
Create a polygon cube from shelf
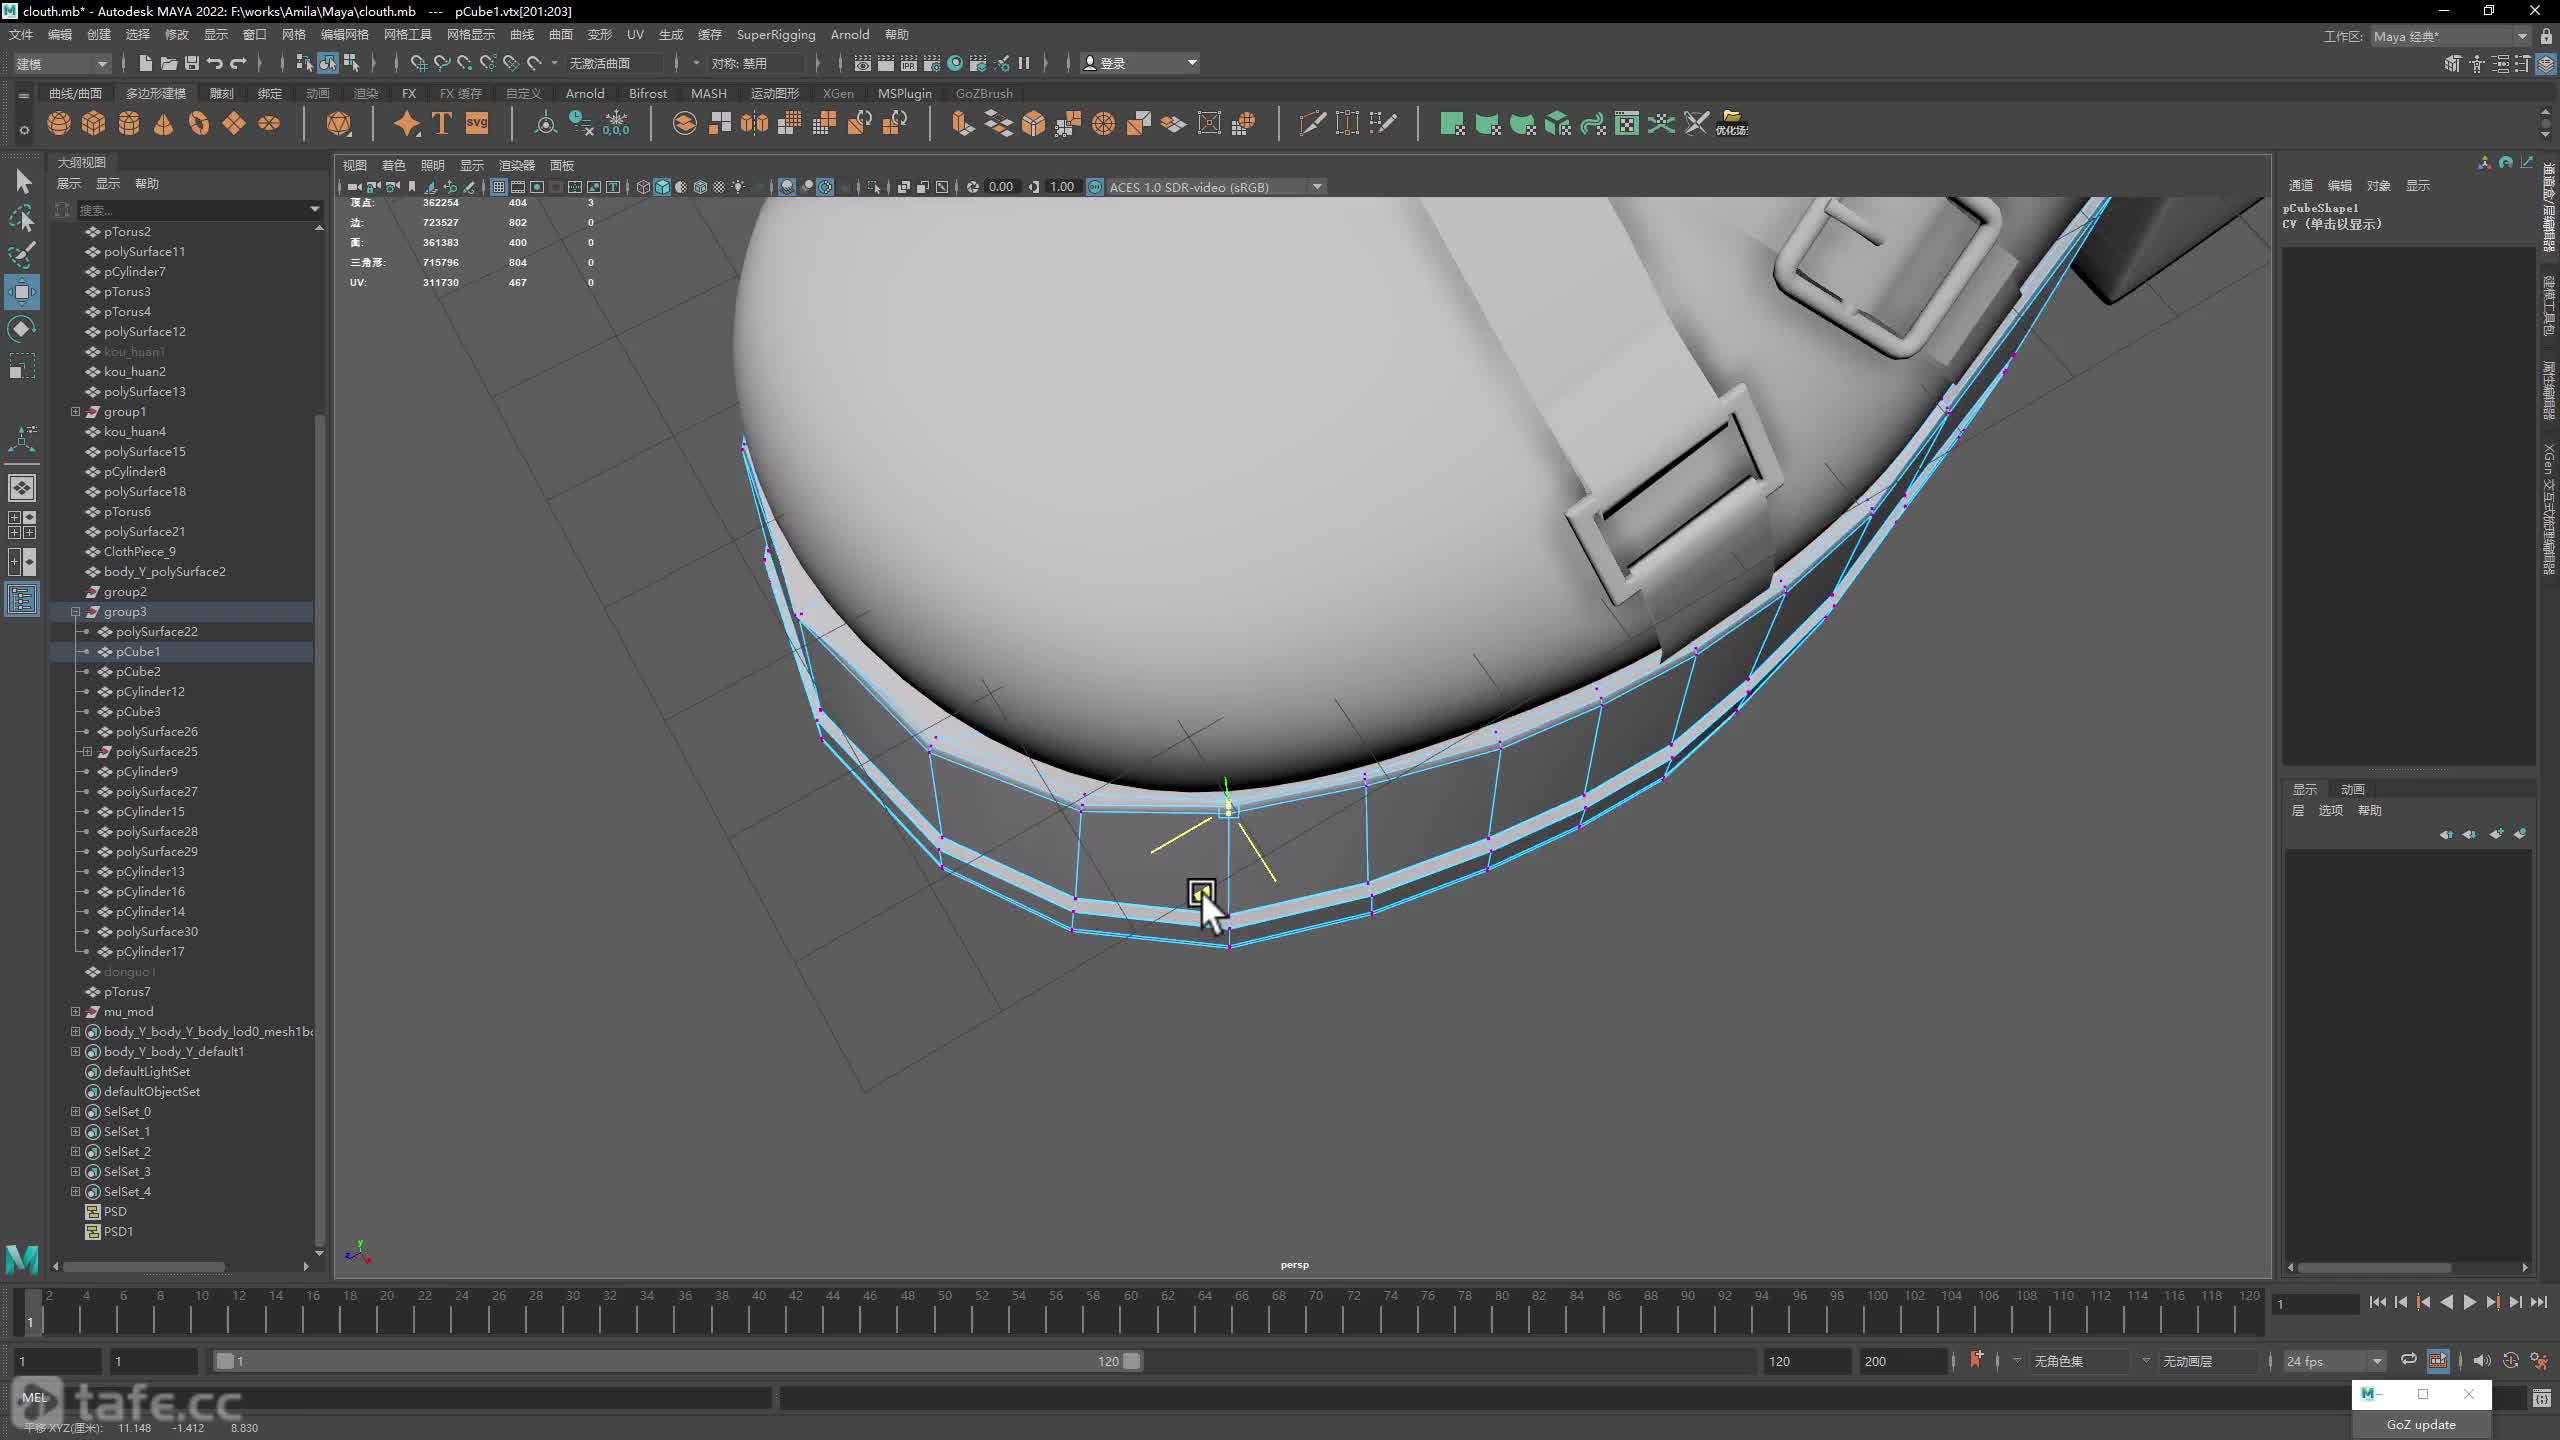[x=94, y=124]
